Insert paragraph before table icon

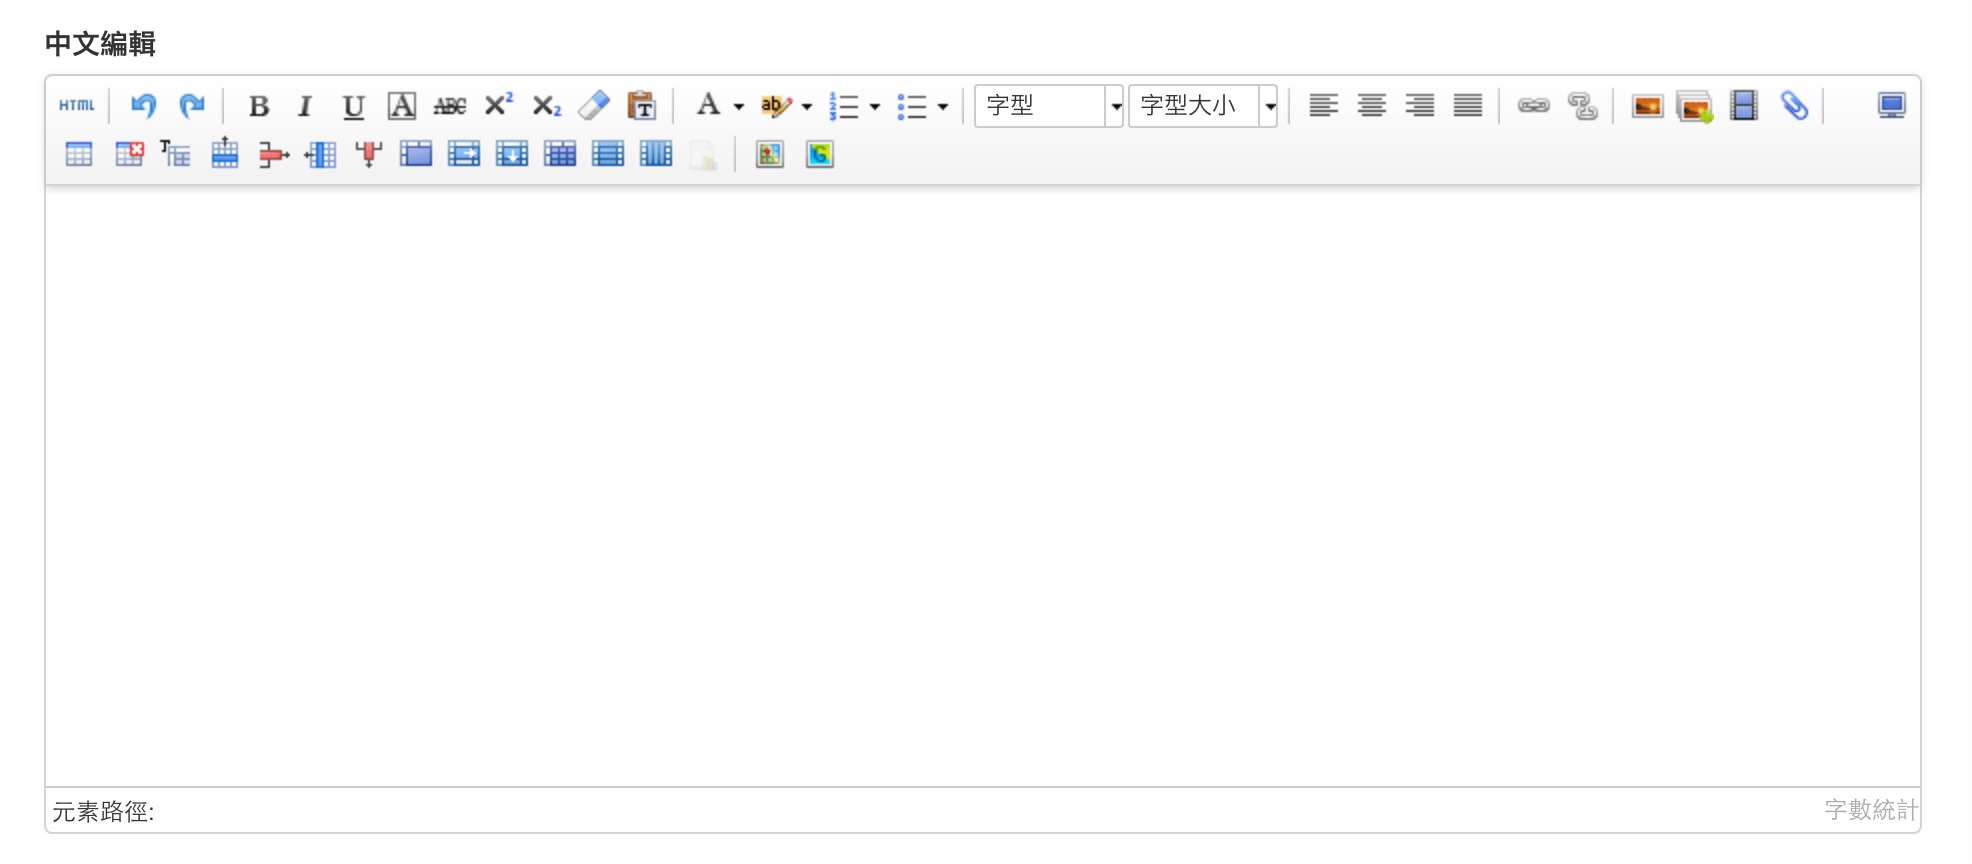pyautogui.click(x=175, y=153)
